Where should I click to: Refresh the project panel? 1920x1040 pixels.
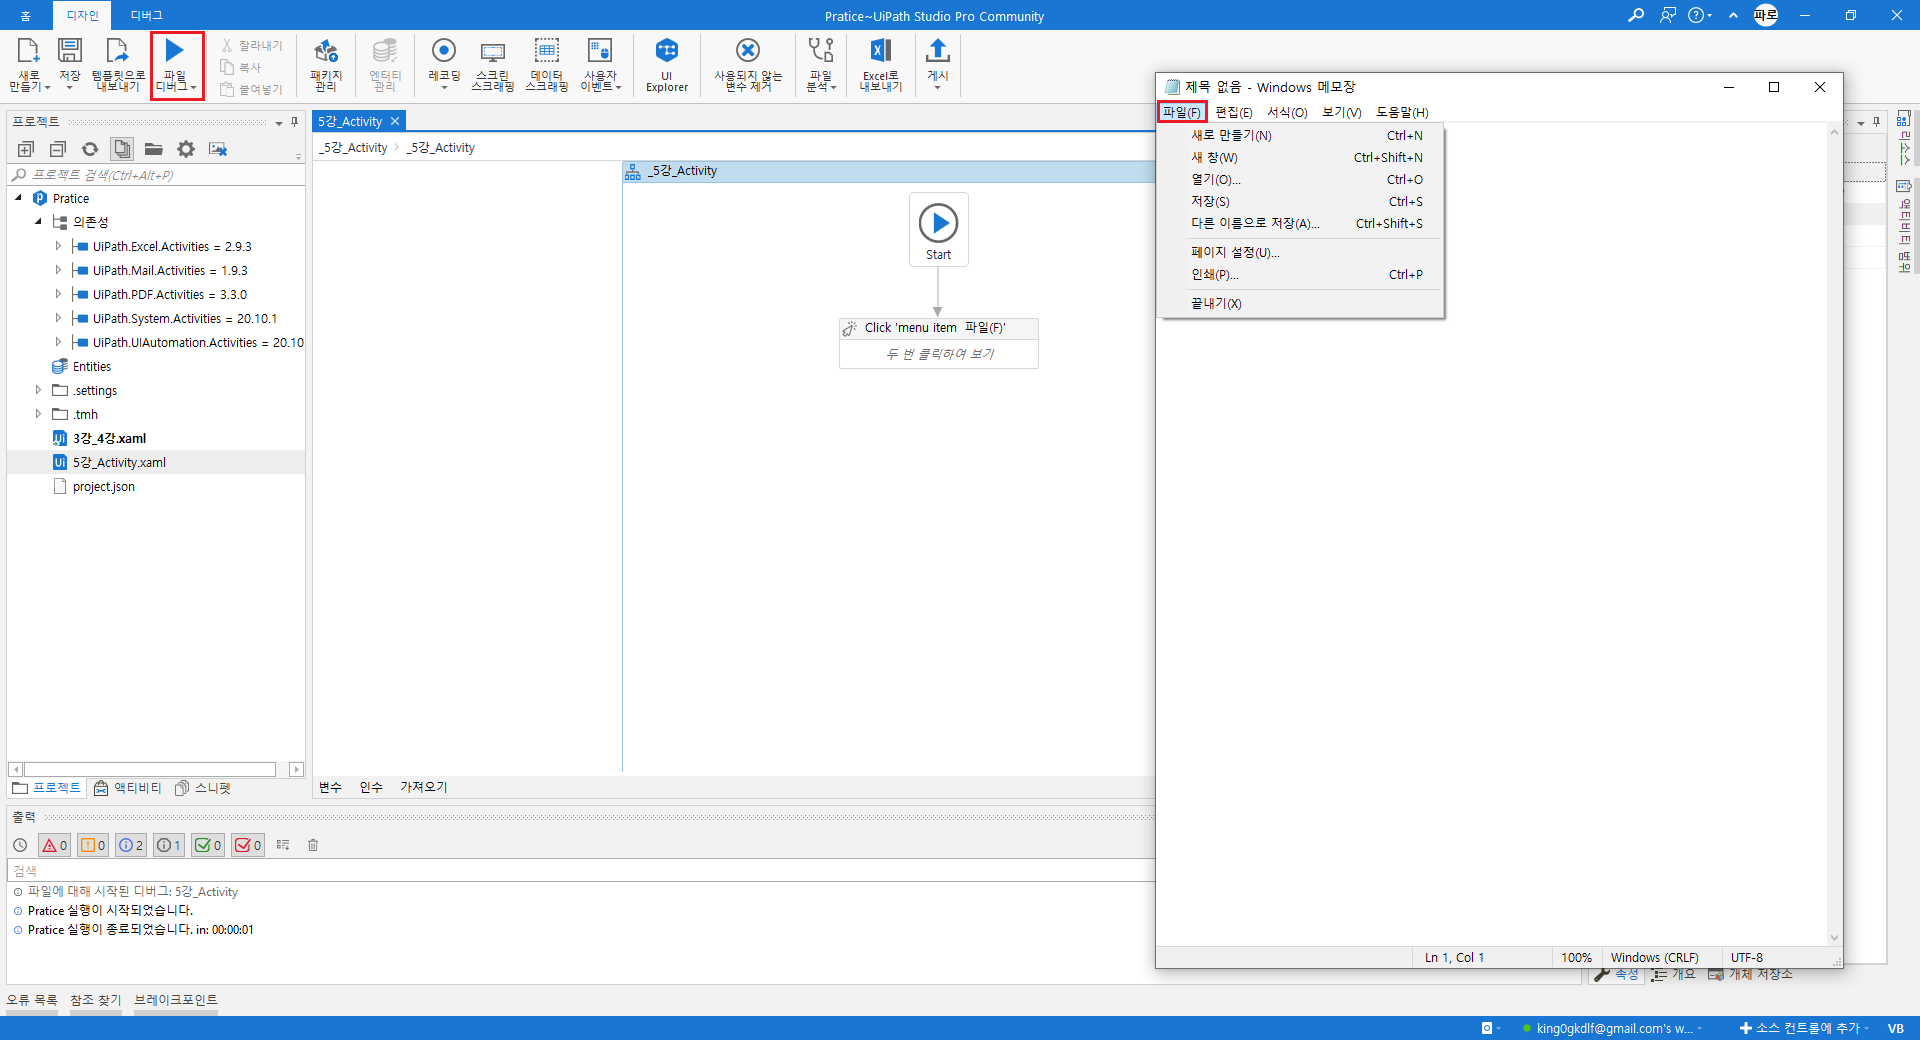tap(90, 149)
